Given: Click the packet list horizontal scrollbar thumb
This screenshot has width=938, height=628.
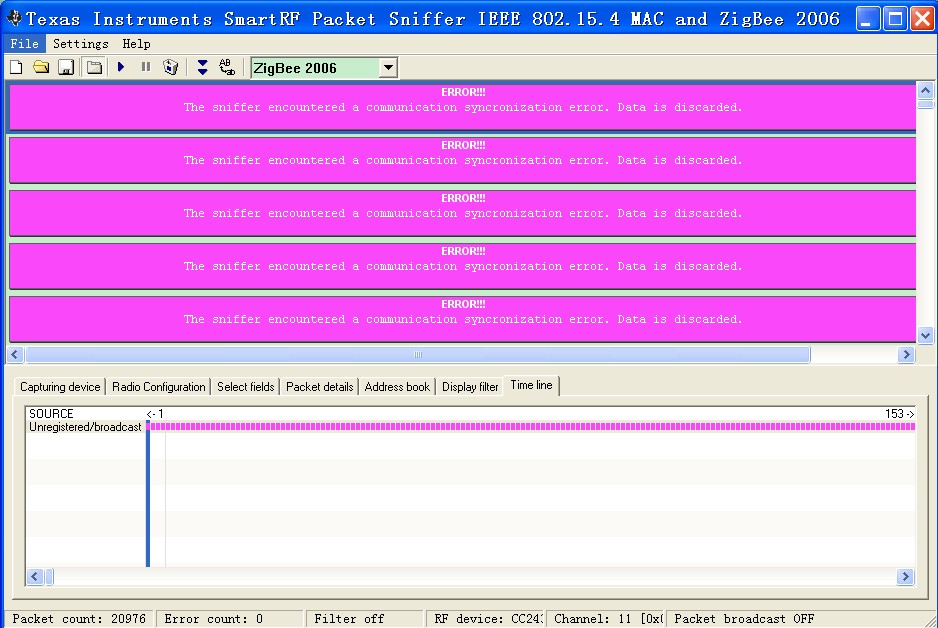Looking at the screenshot, I should [x=418, y=355].
